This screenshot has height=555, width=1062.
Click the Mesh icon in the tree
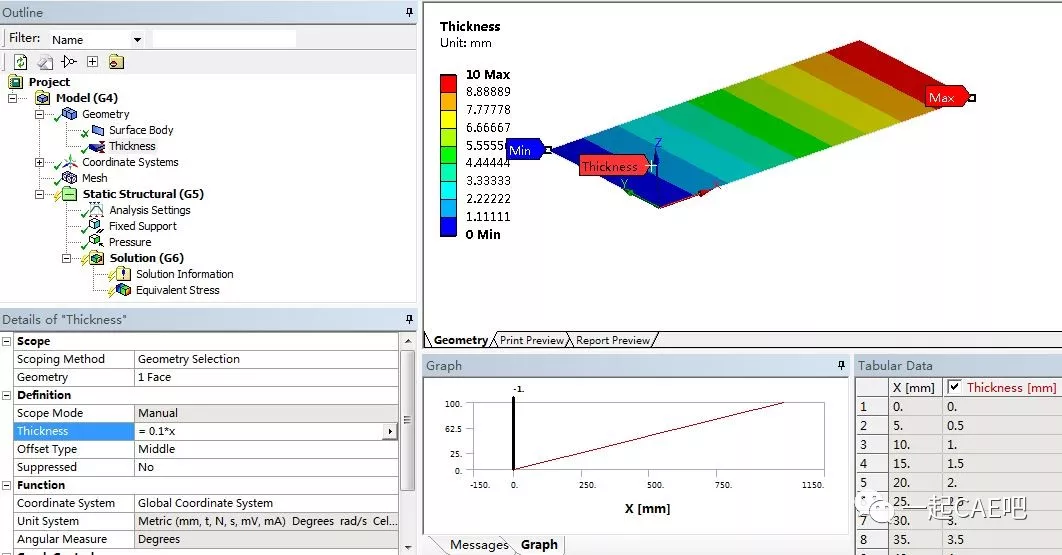70,178
